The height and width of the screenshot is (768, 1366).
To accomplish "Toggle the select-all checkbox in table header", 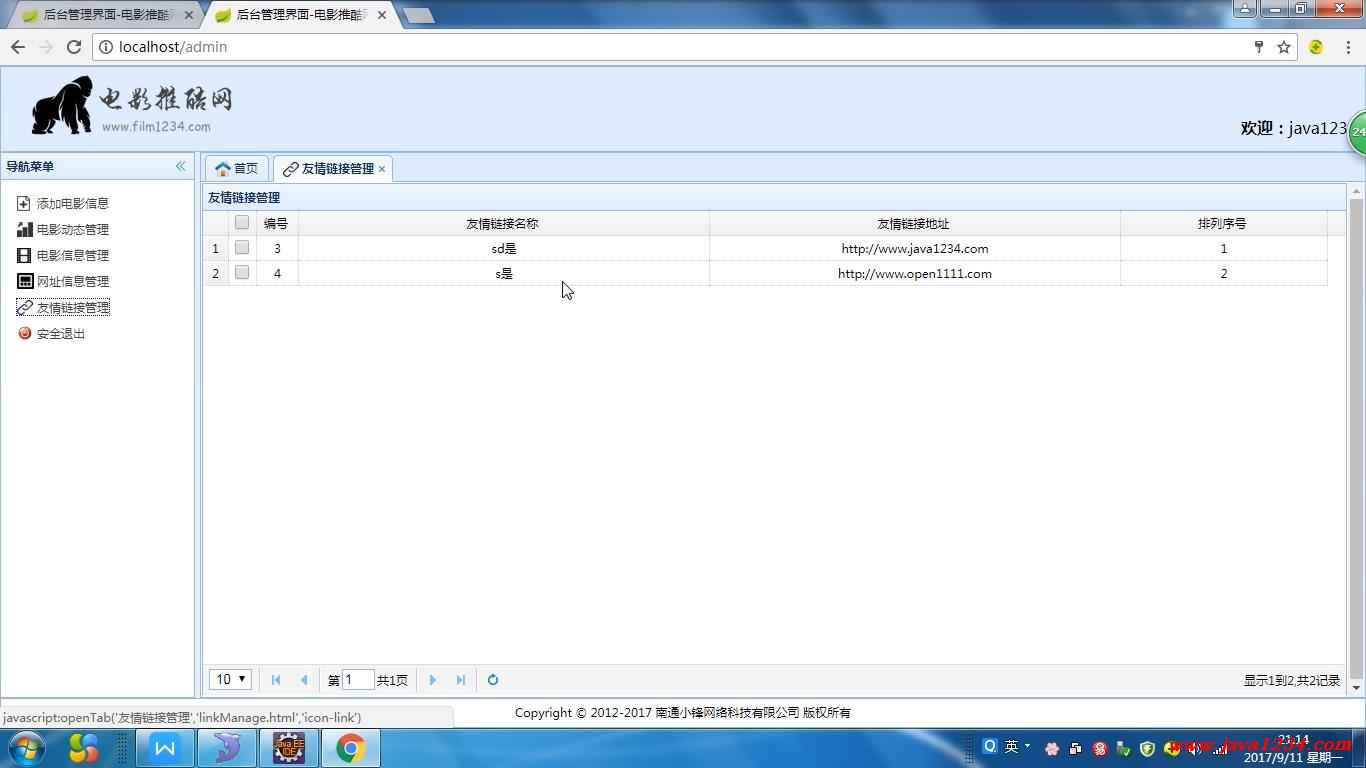I will pyautogui.click(x=242, y=223).
